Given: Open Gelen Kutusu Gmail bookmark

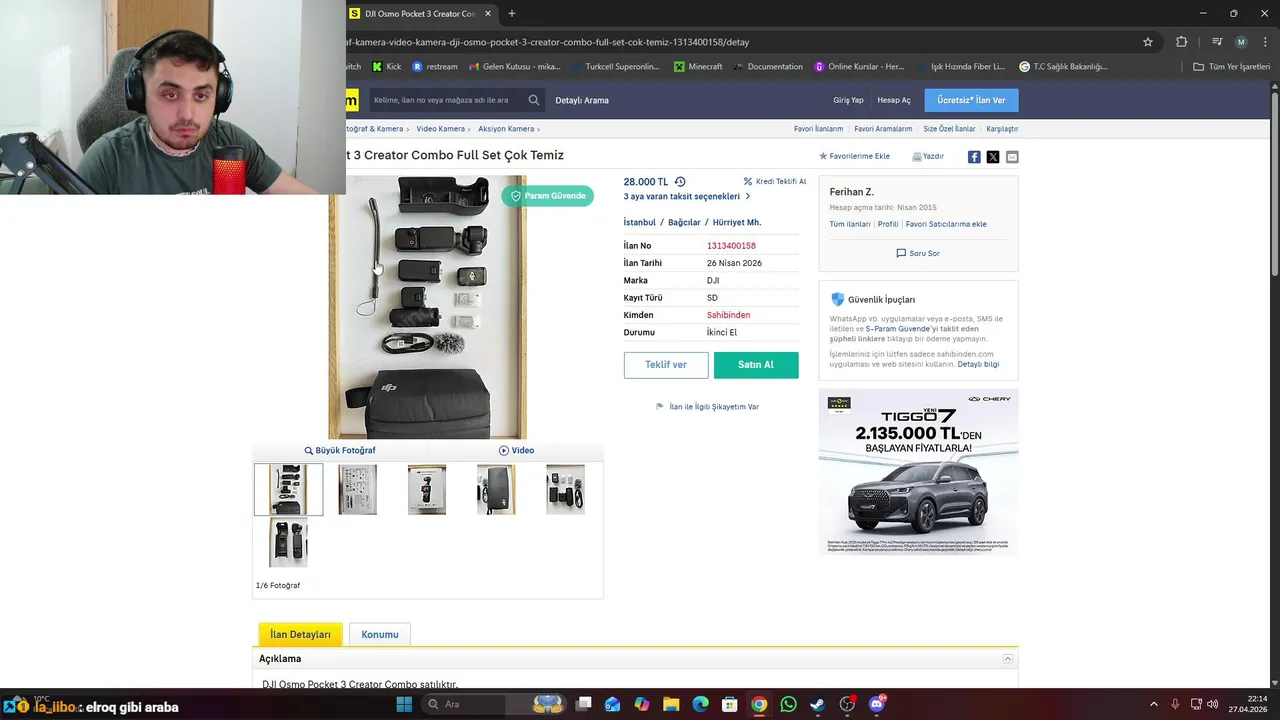Looking at the screenshot, I should pos(515,67).
